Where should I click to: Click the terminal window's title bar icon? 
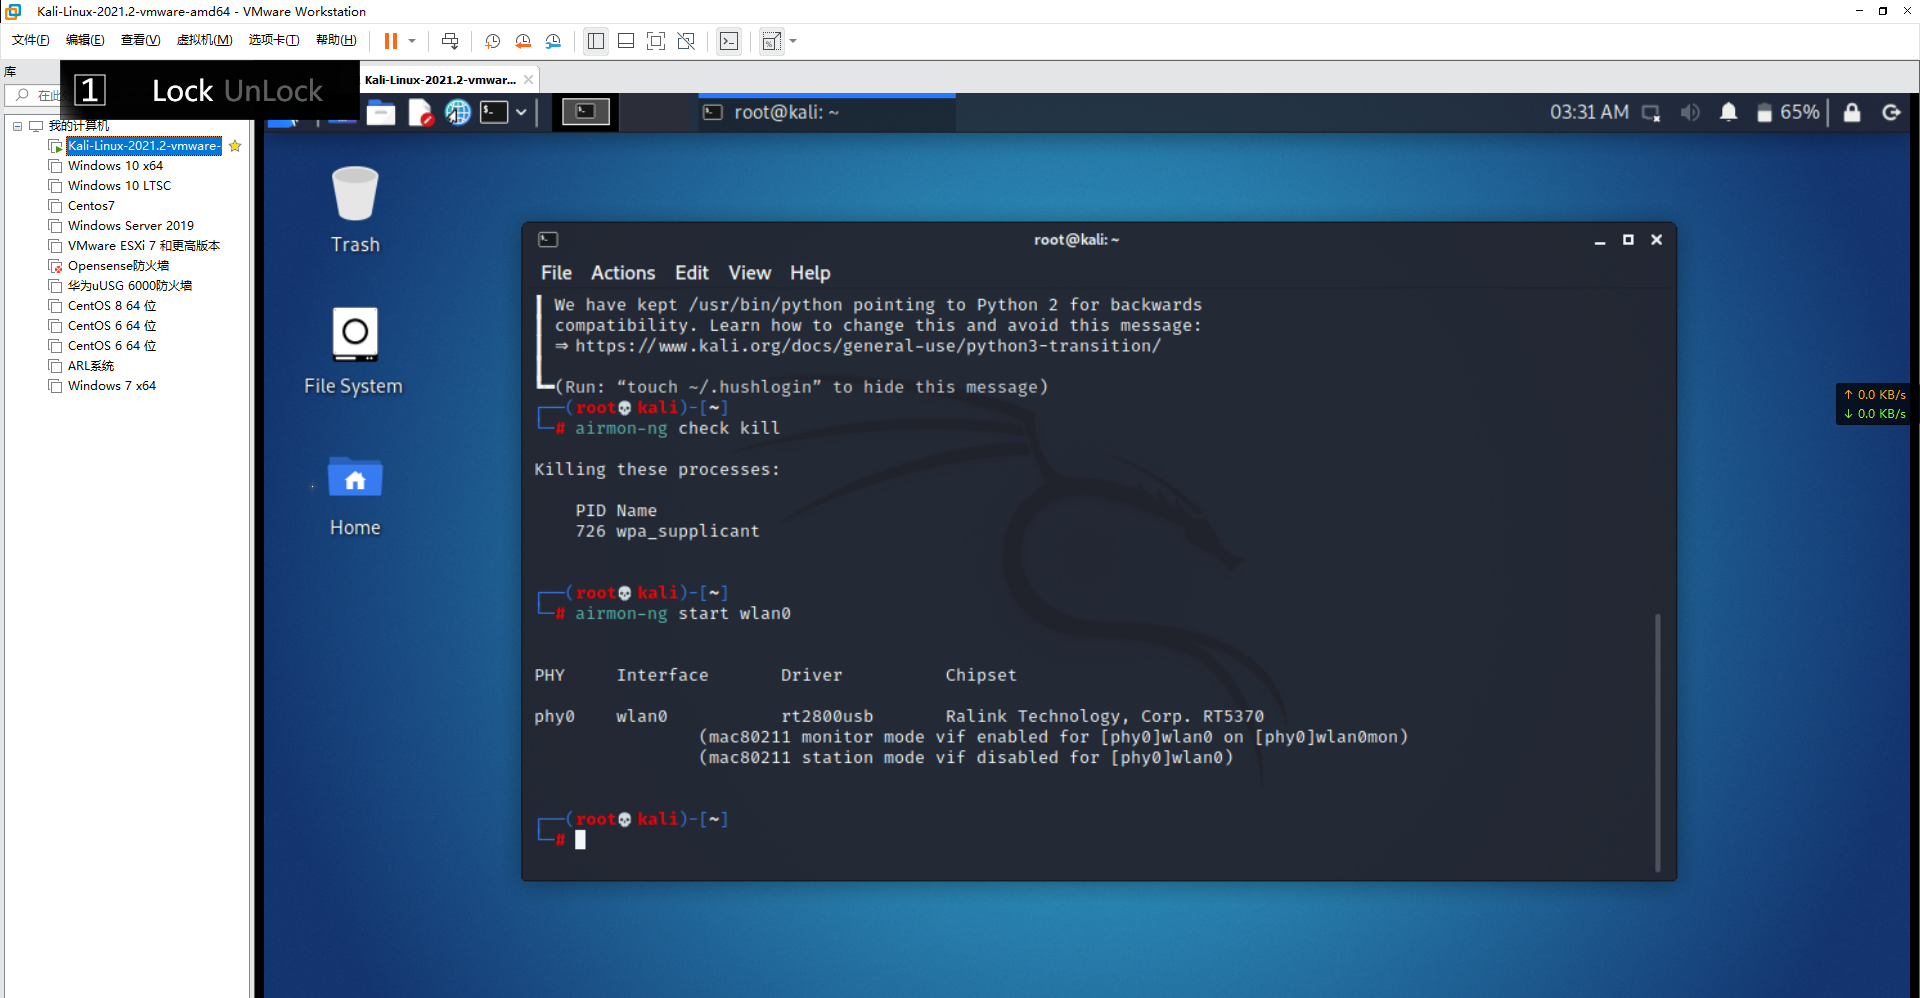click(548, 240)
